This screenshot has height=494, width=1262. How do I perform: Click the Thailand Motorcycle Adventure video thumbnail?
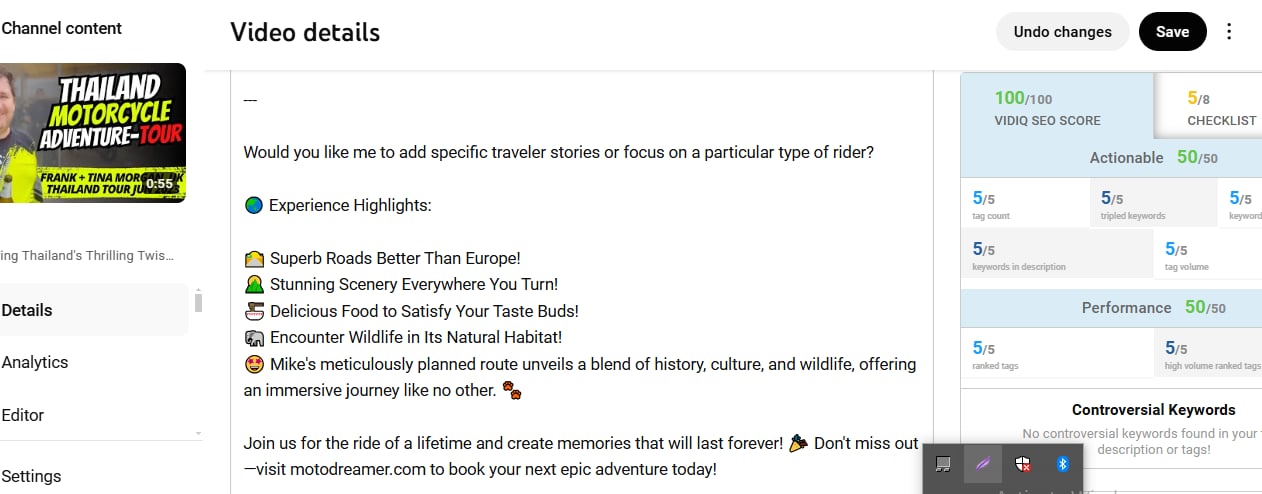92,133
